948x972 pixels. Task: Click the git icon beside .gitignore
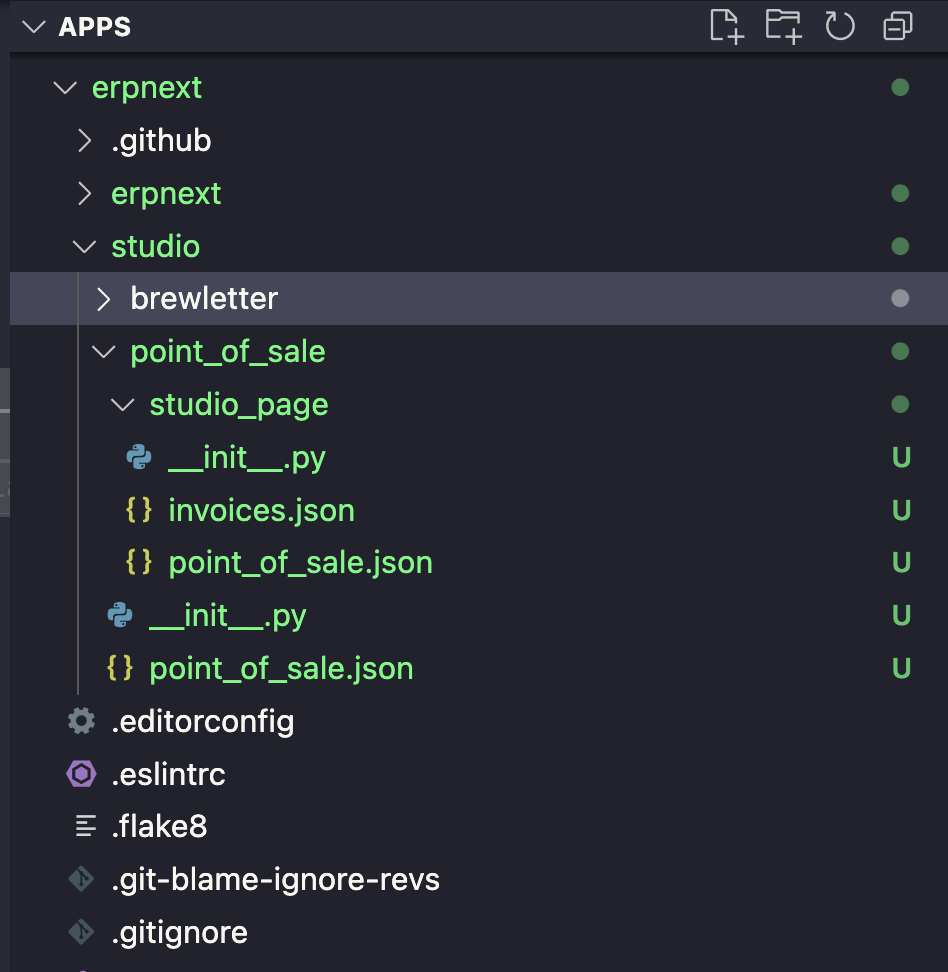click(81, 932)
